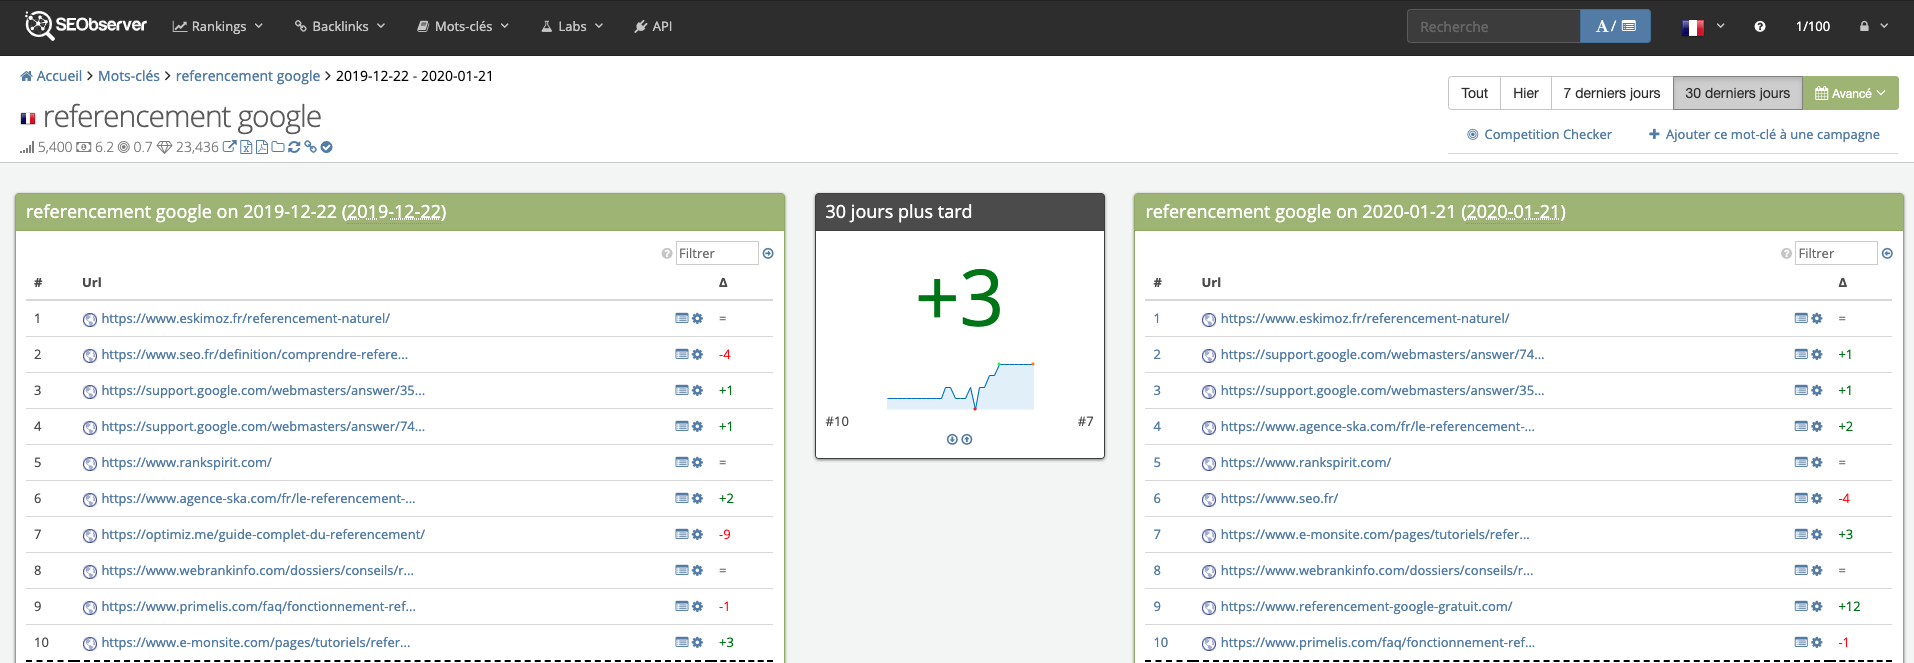Click the SEObserver logo
This screenshot has width=1914, height=663.
(86, 26)
